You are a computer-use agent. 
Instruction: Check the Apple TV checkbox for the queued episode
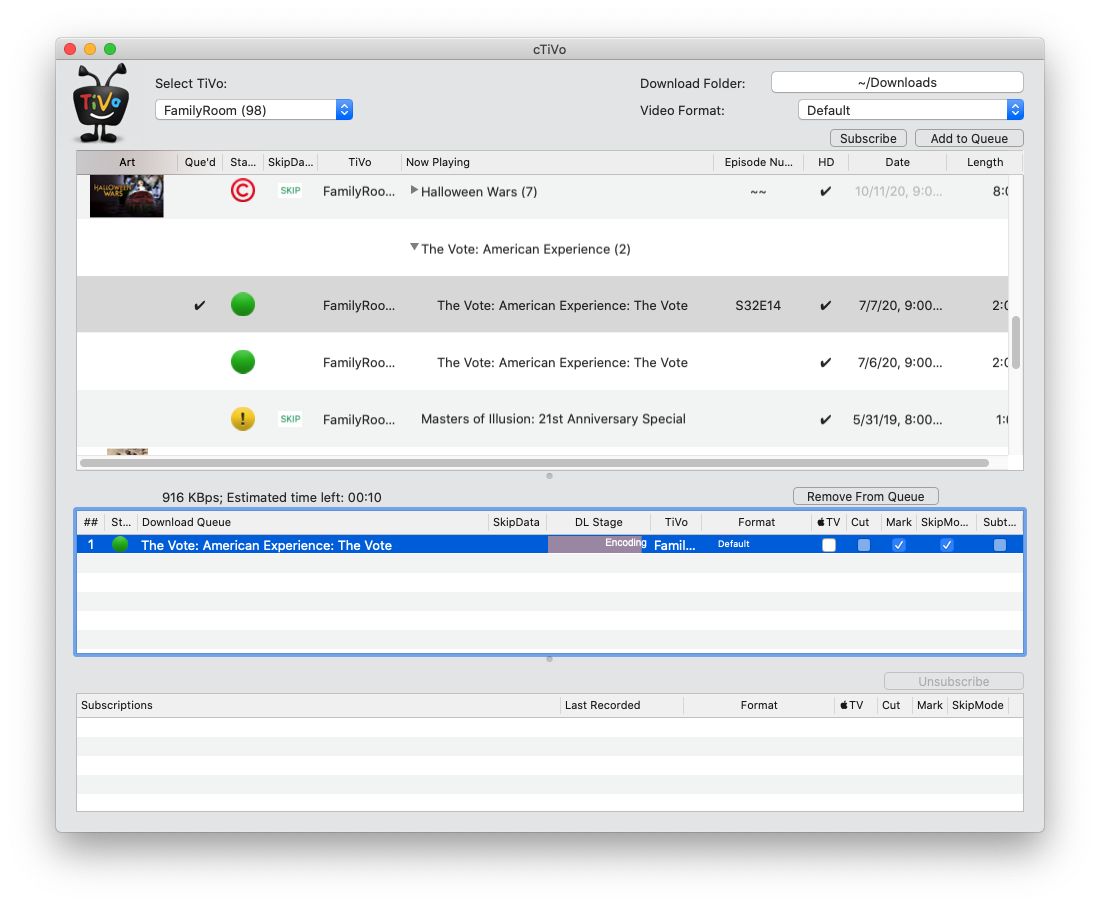(x=827, y=544)
